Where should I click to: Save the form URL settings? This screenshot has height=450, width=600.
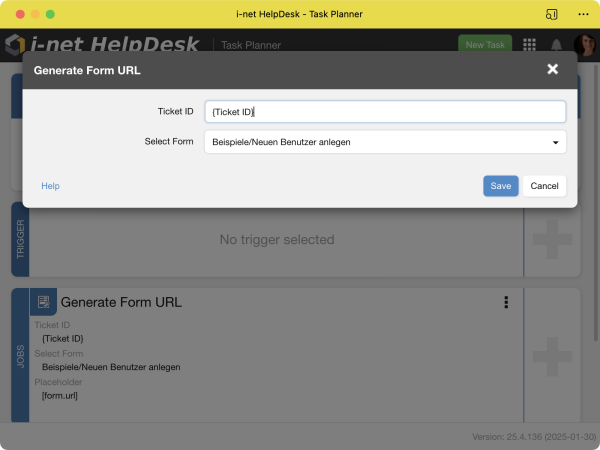click(x=500, y=186)
